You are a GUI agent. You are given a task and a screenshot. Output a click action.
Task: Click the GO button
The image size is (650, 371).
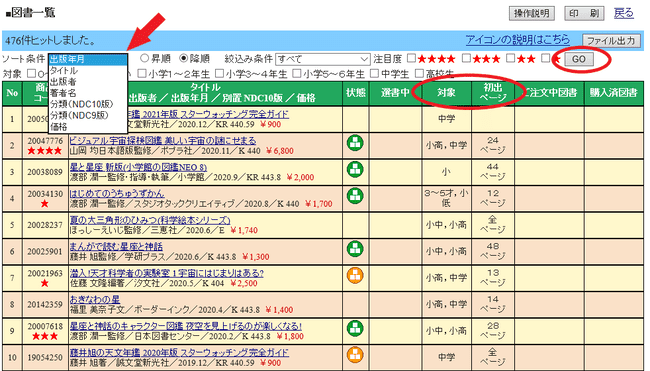tap(579, 59)
